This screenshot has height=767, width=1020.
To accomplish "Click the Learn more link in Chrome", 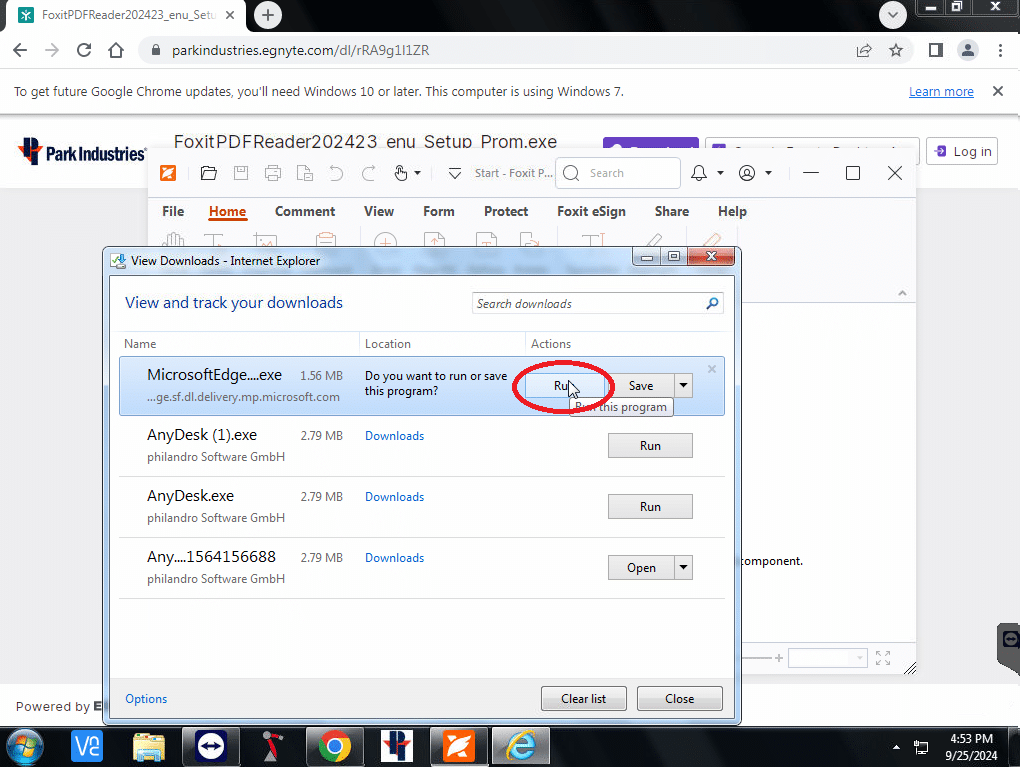I will (940, 92).
